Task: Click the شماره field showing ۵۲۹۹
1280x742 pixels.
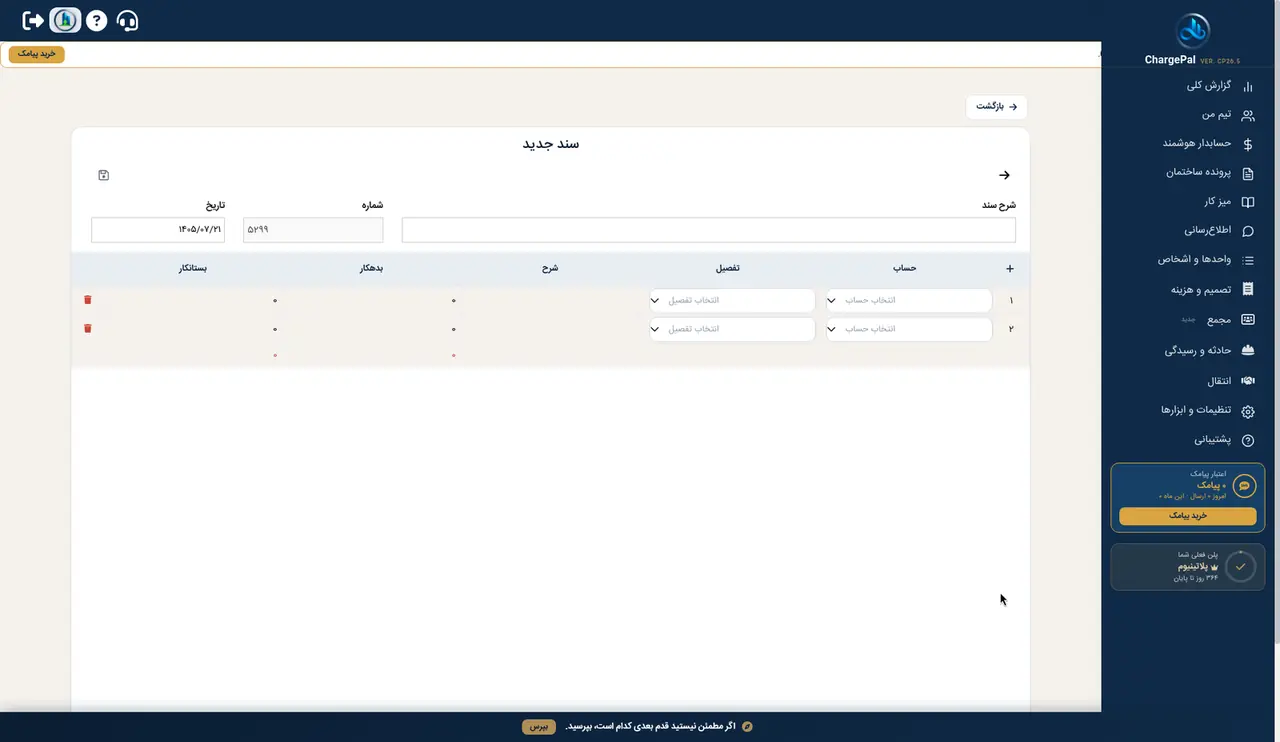Action: [x=313, y=230]
